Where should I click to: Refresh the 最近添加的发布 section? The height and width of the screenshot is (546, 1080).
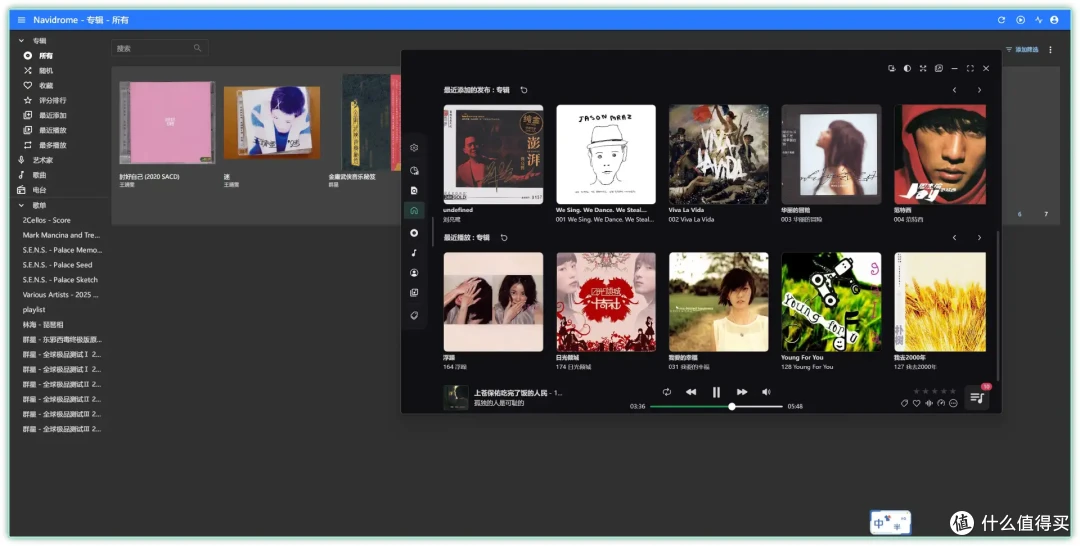coord(523,90)
